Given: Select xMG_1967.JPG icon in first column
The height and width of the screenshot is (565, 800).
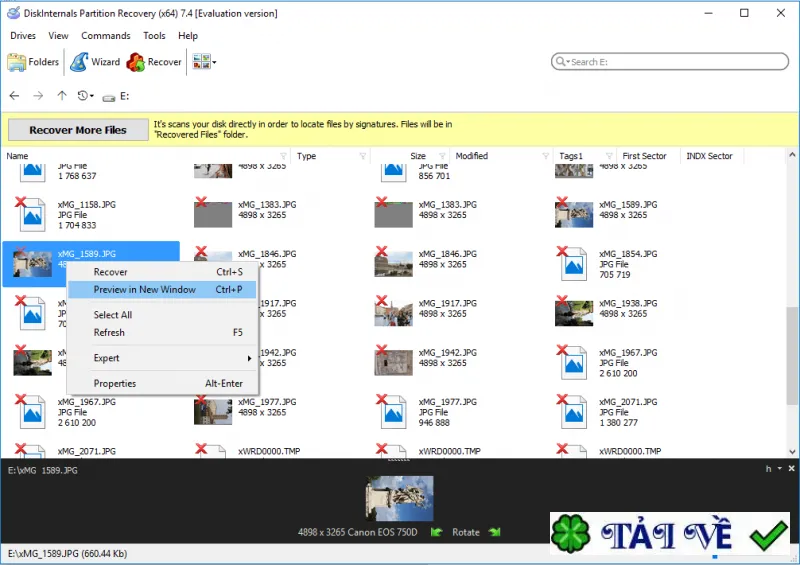Looking at the screenshot, I should pos(32,412).
